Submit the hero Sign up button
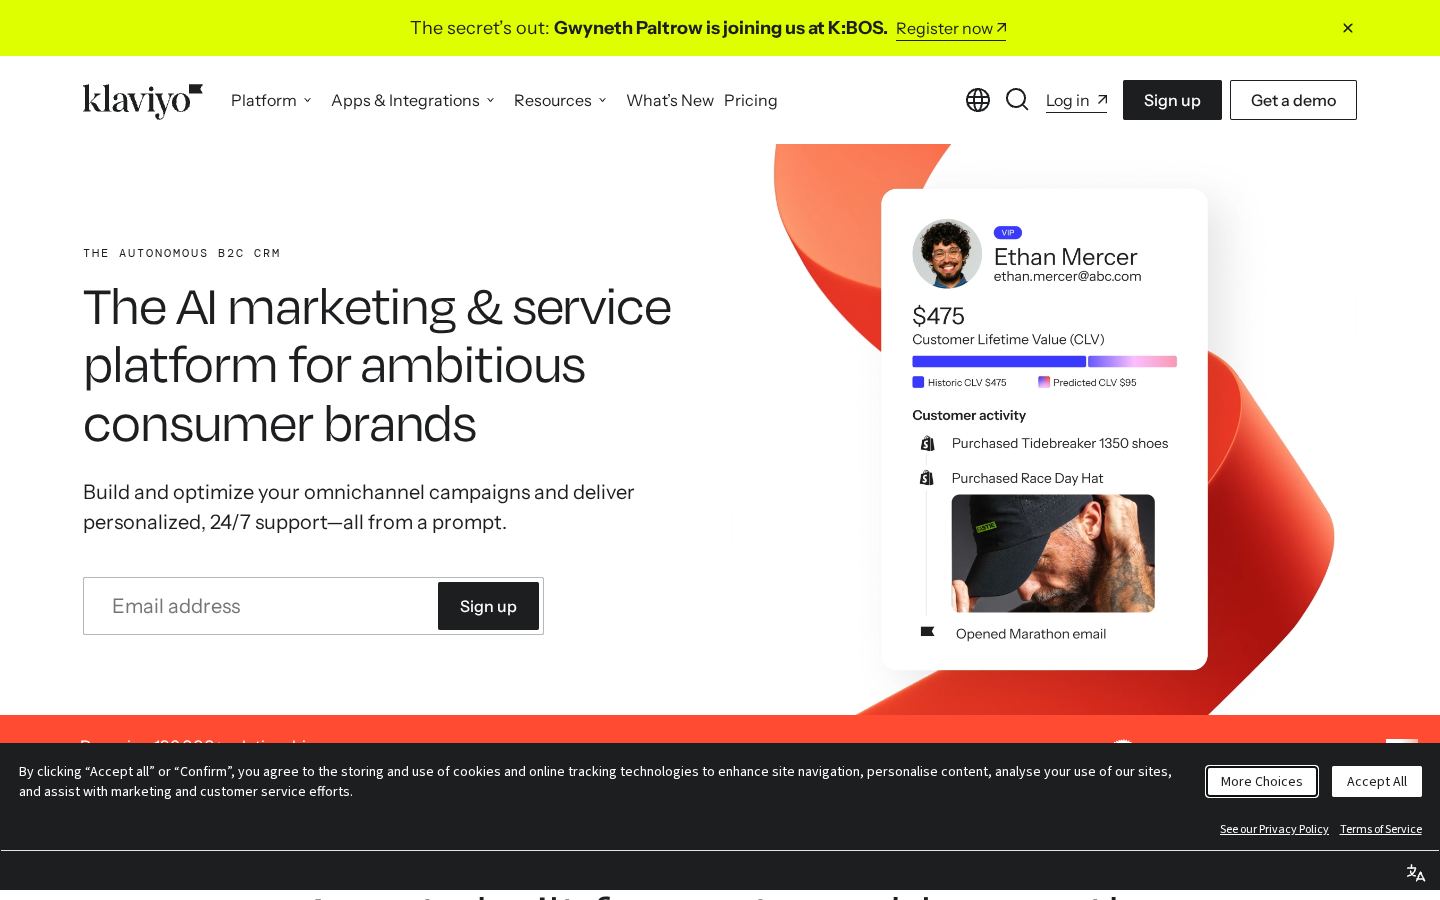The height and width of the screenshot is (900, 1440). (x=488, y=606)
